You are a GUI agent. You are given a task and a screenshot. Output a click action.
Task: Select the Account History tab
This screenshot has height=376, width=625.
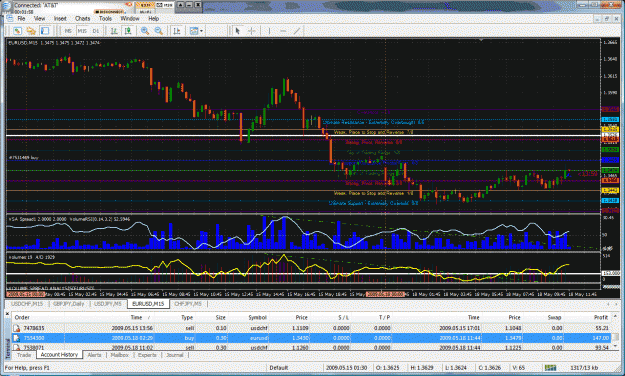point(59,354)
